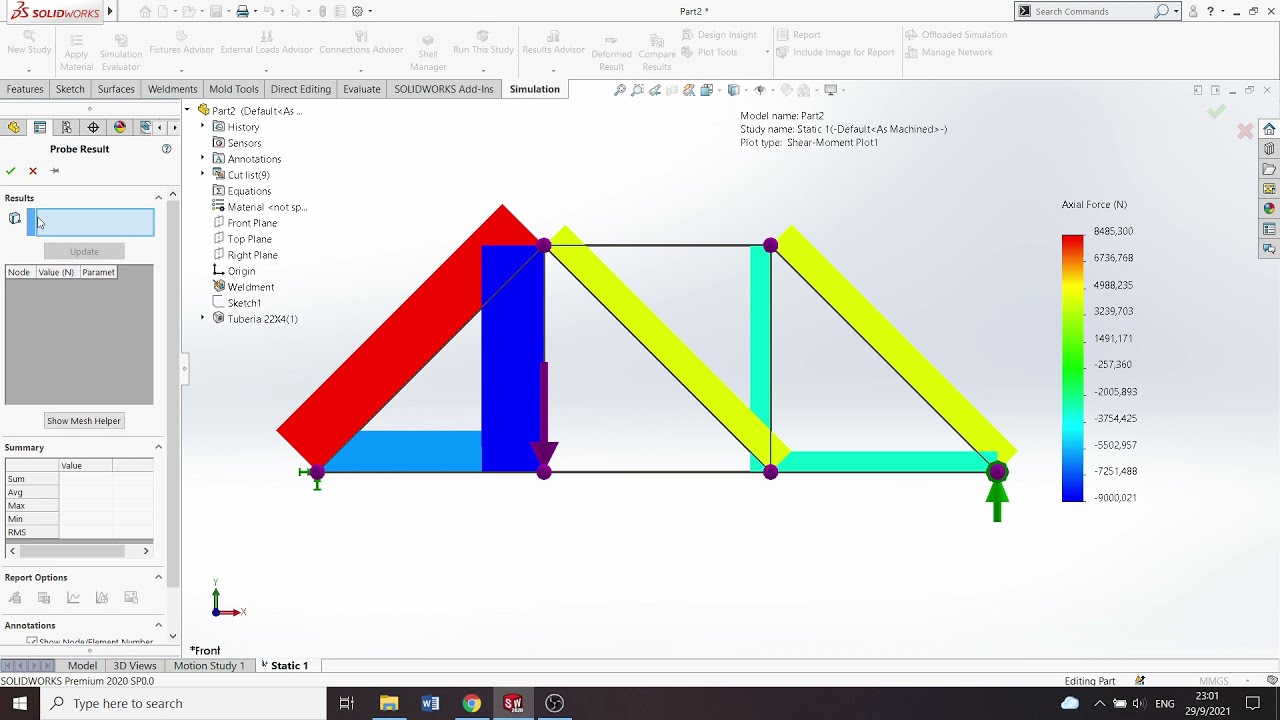Open DisplayManager tab

(120, 127)
